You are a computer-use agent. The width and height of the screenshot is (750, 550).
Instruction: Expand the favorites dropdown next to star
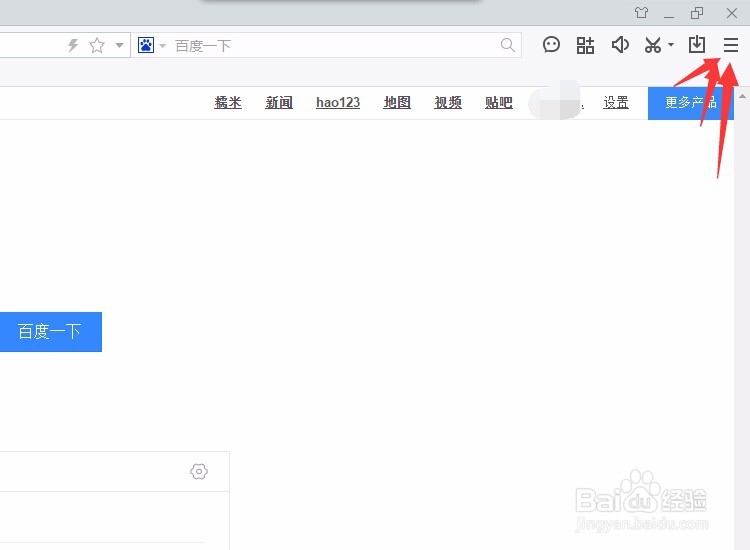coord(120,46)
